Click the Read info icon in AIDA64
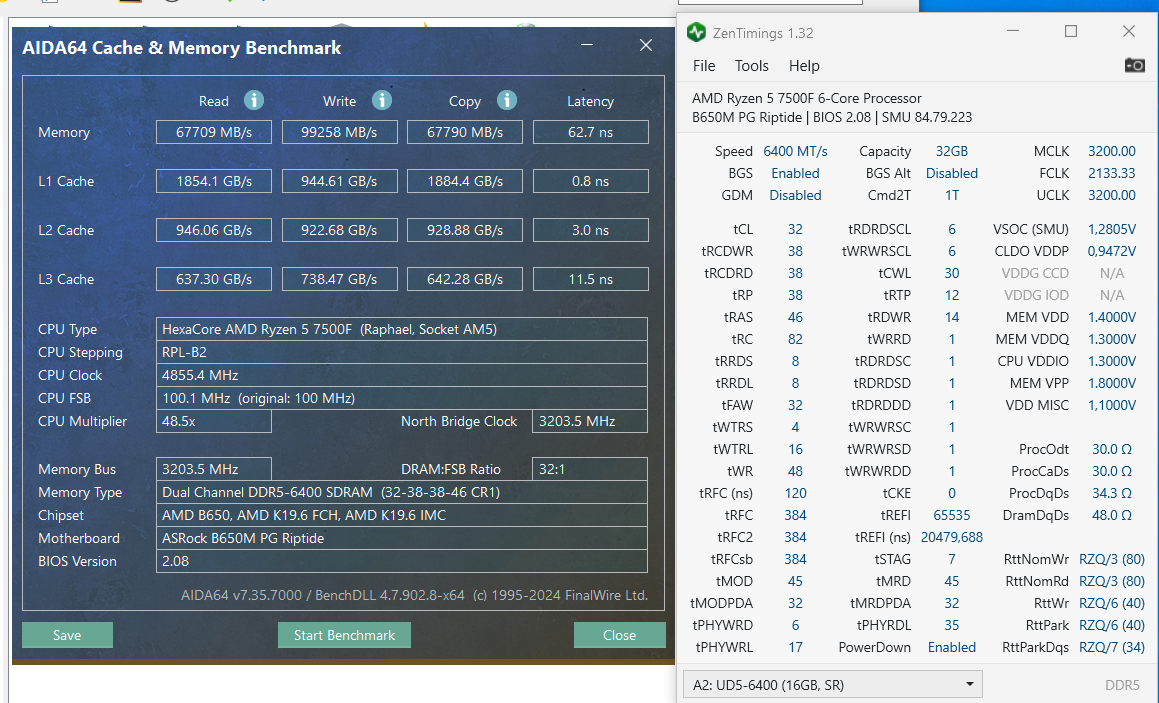Image resolution: width=1159 pixels, height=703 pixels. (x=254, y=100)
